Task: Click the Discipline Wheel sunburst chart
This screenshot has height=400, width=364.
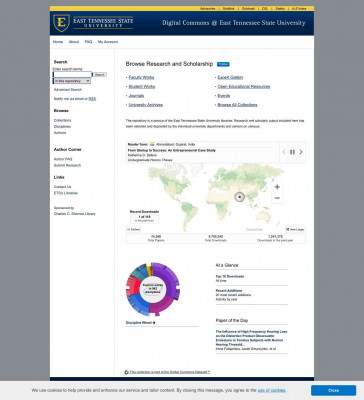Action: pyautogui.click(x=153, y=289)
